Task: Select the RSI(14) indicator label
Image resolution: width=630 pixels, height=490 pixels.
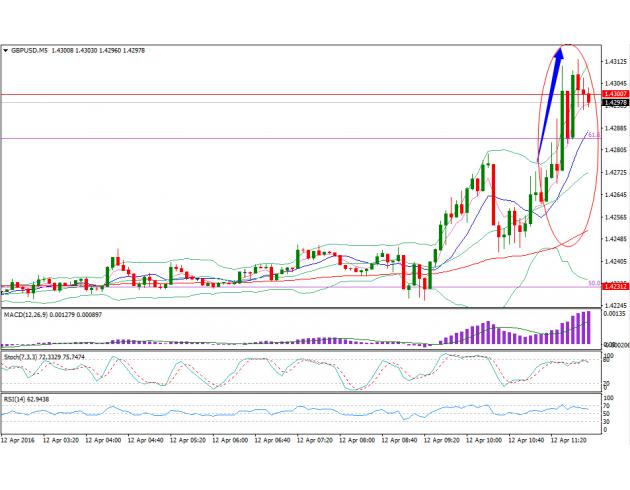Action: tap(17, 399)
